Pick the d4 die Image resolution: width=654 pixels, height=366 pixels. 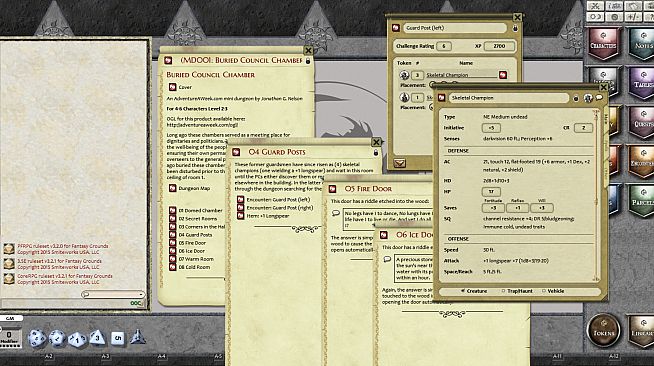coord(137,337)
